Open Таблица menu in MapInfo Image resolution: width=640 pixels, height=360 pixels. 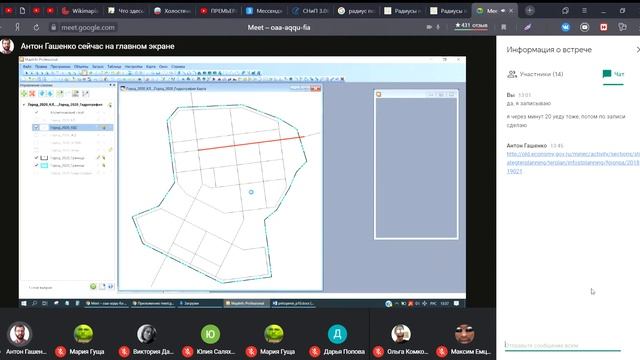(x=114, y=67)
